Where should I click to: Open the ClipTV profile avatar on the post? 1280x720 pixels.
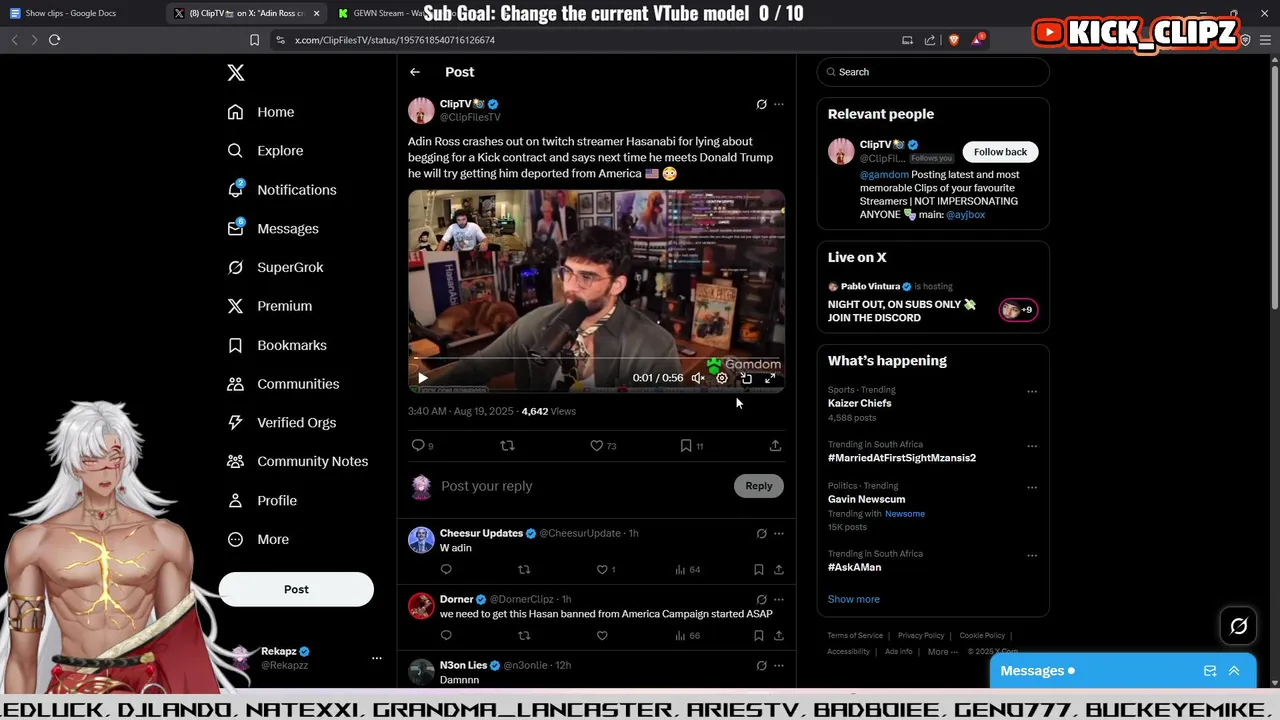pos(421,110)
